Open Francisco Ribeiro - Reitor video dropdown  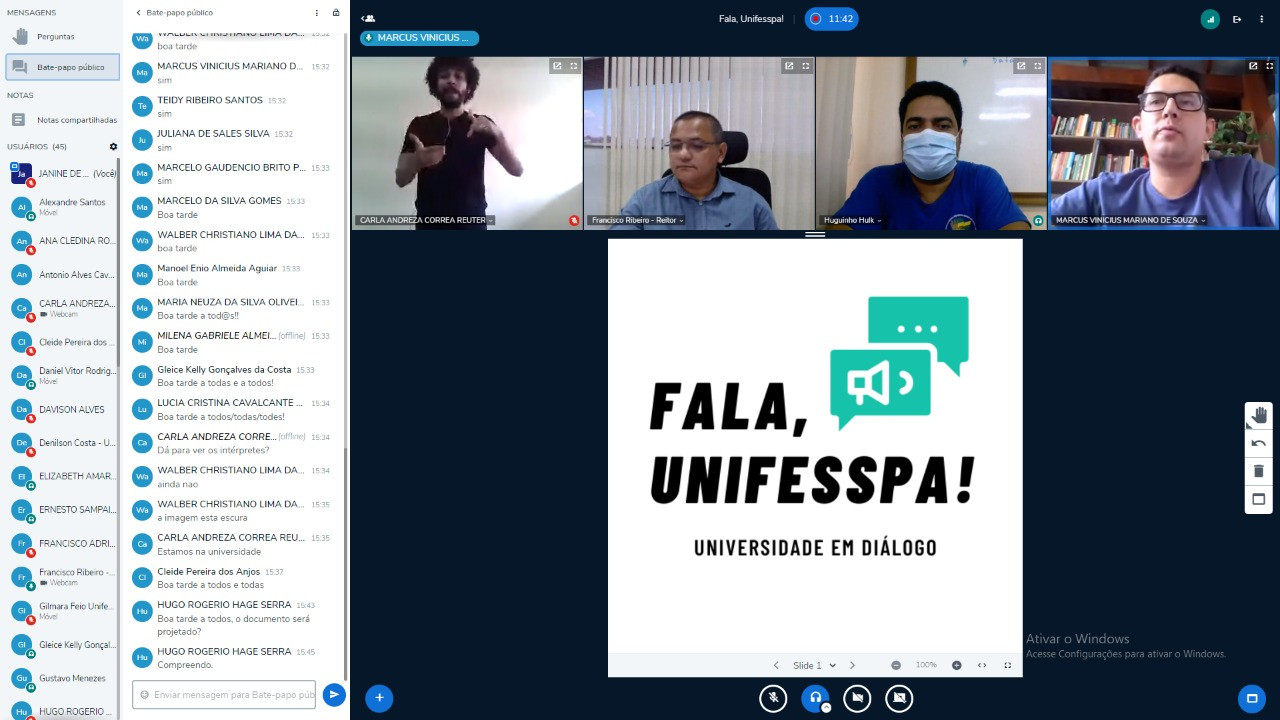[637, 220]
